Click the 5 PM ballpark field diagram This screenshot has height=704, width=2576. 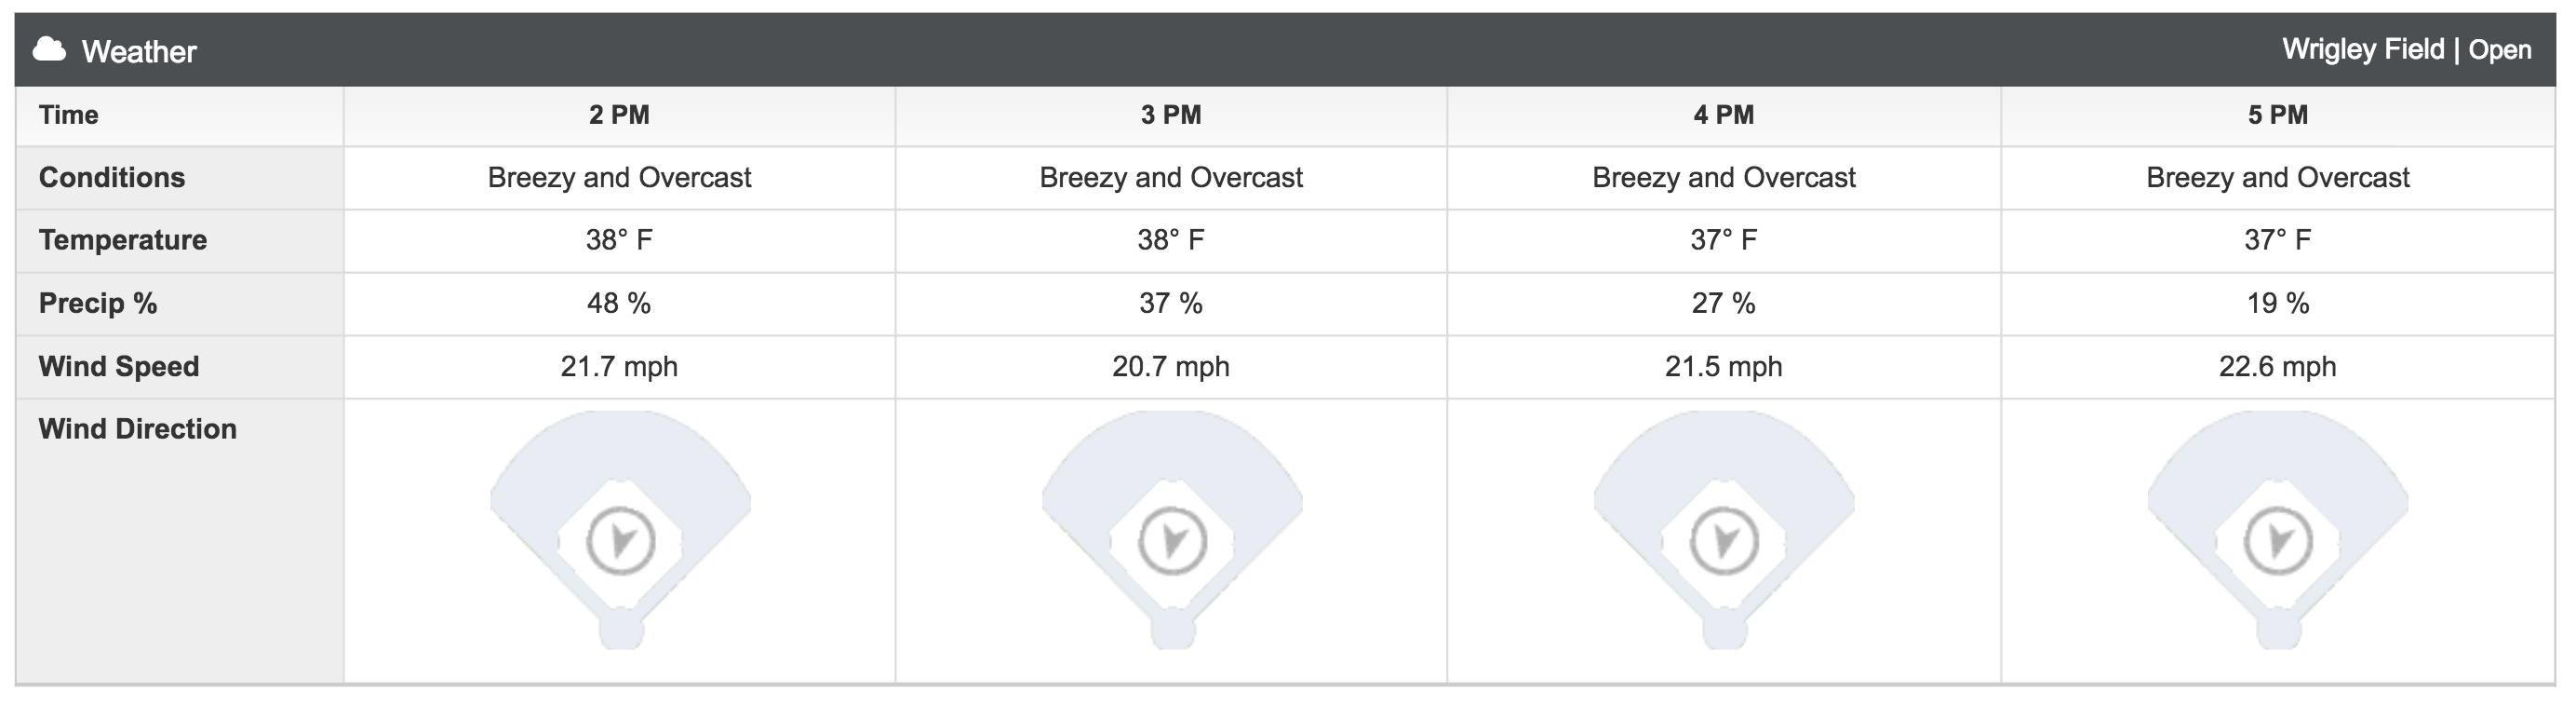(2278, 530)
